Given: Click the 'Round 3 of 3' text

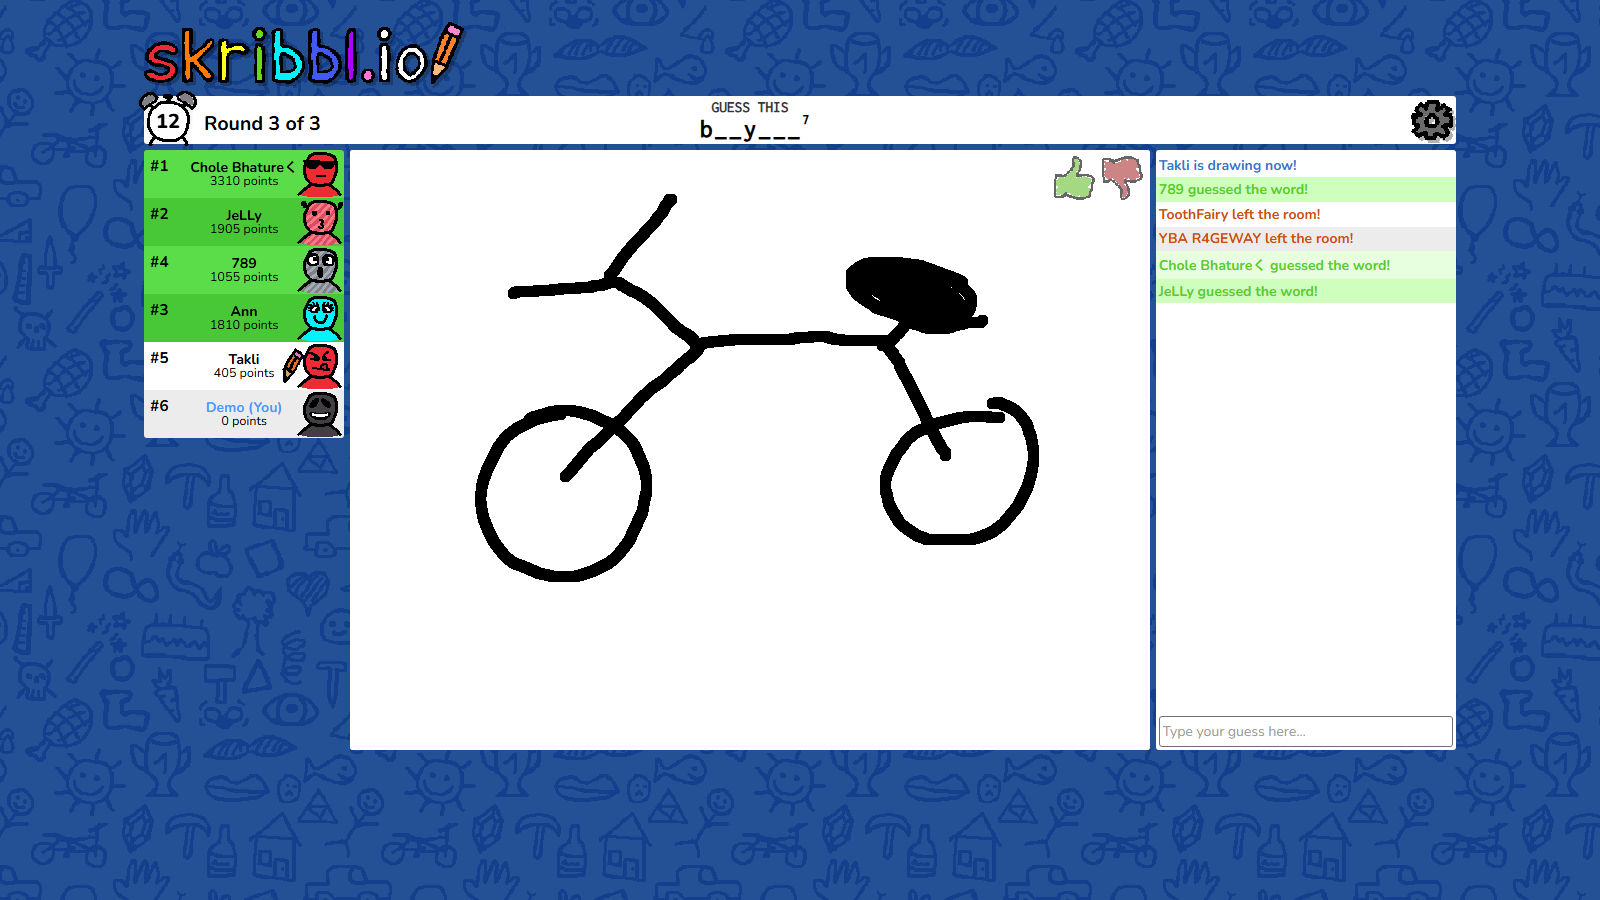Looking at the screenshot, I should 262,123.
